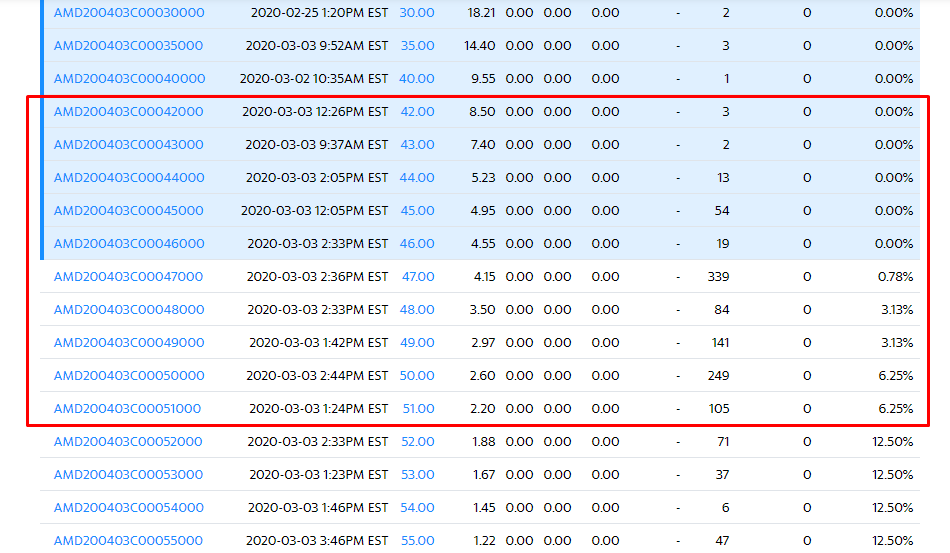Click volume value 141

(x=720, y=343)
